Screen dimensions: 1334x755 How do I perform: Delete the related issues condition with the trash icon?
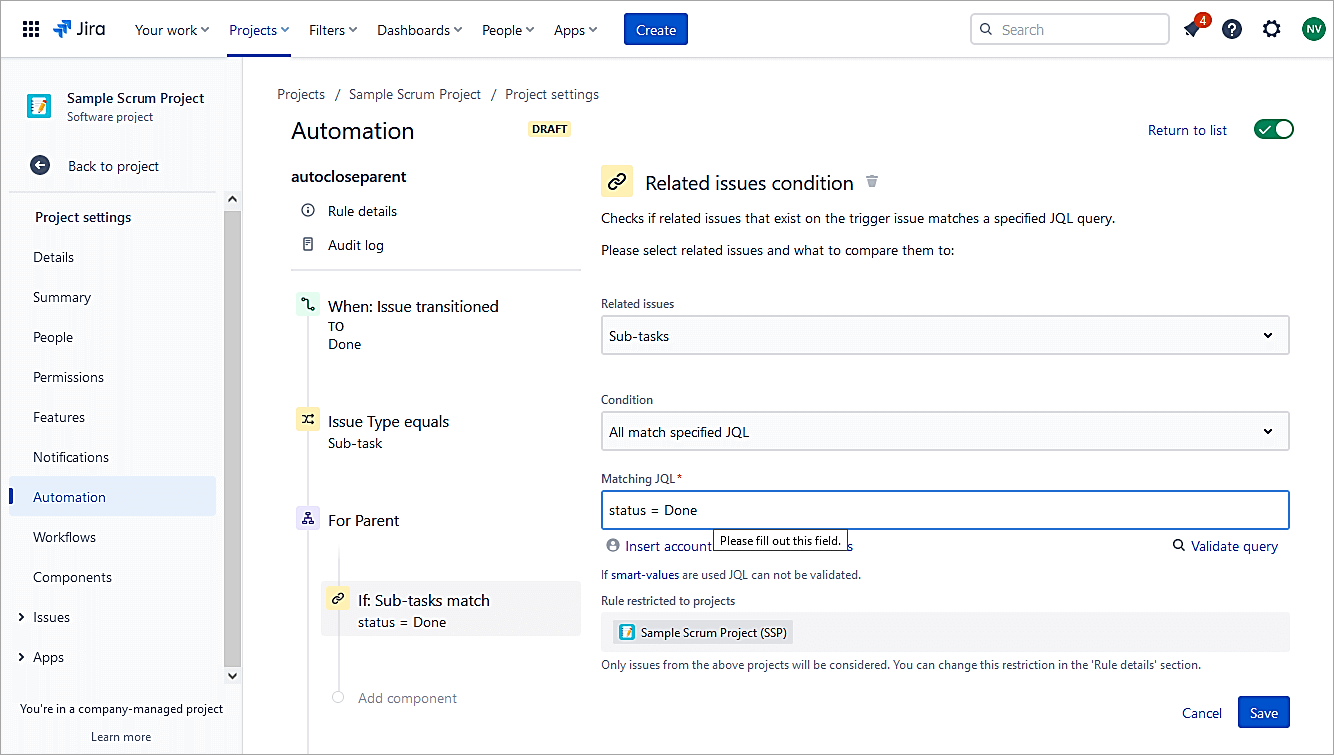tap(872, 182)
